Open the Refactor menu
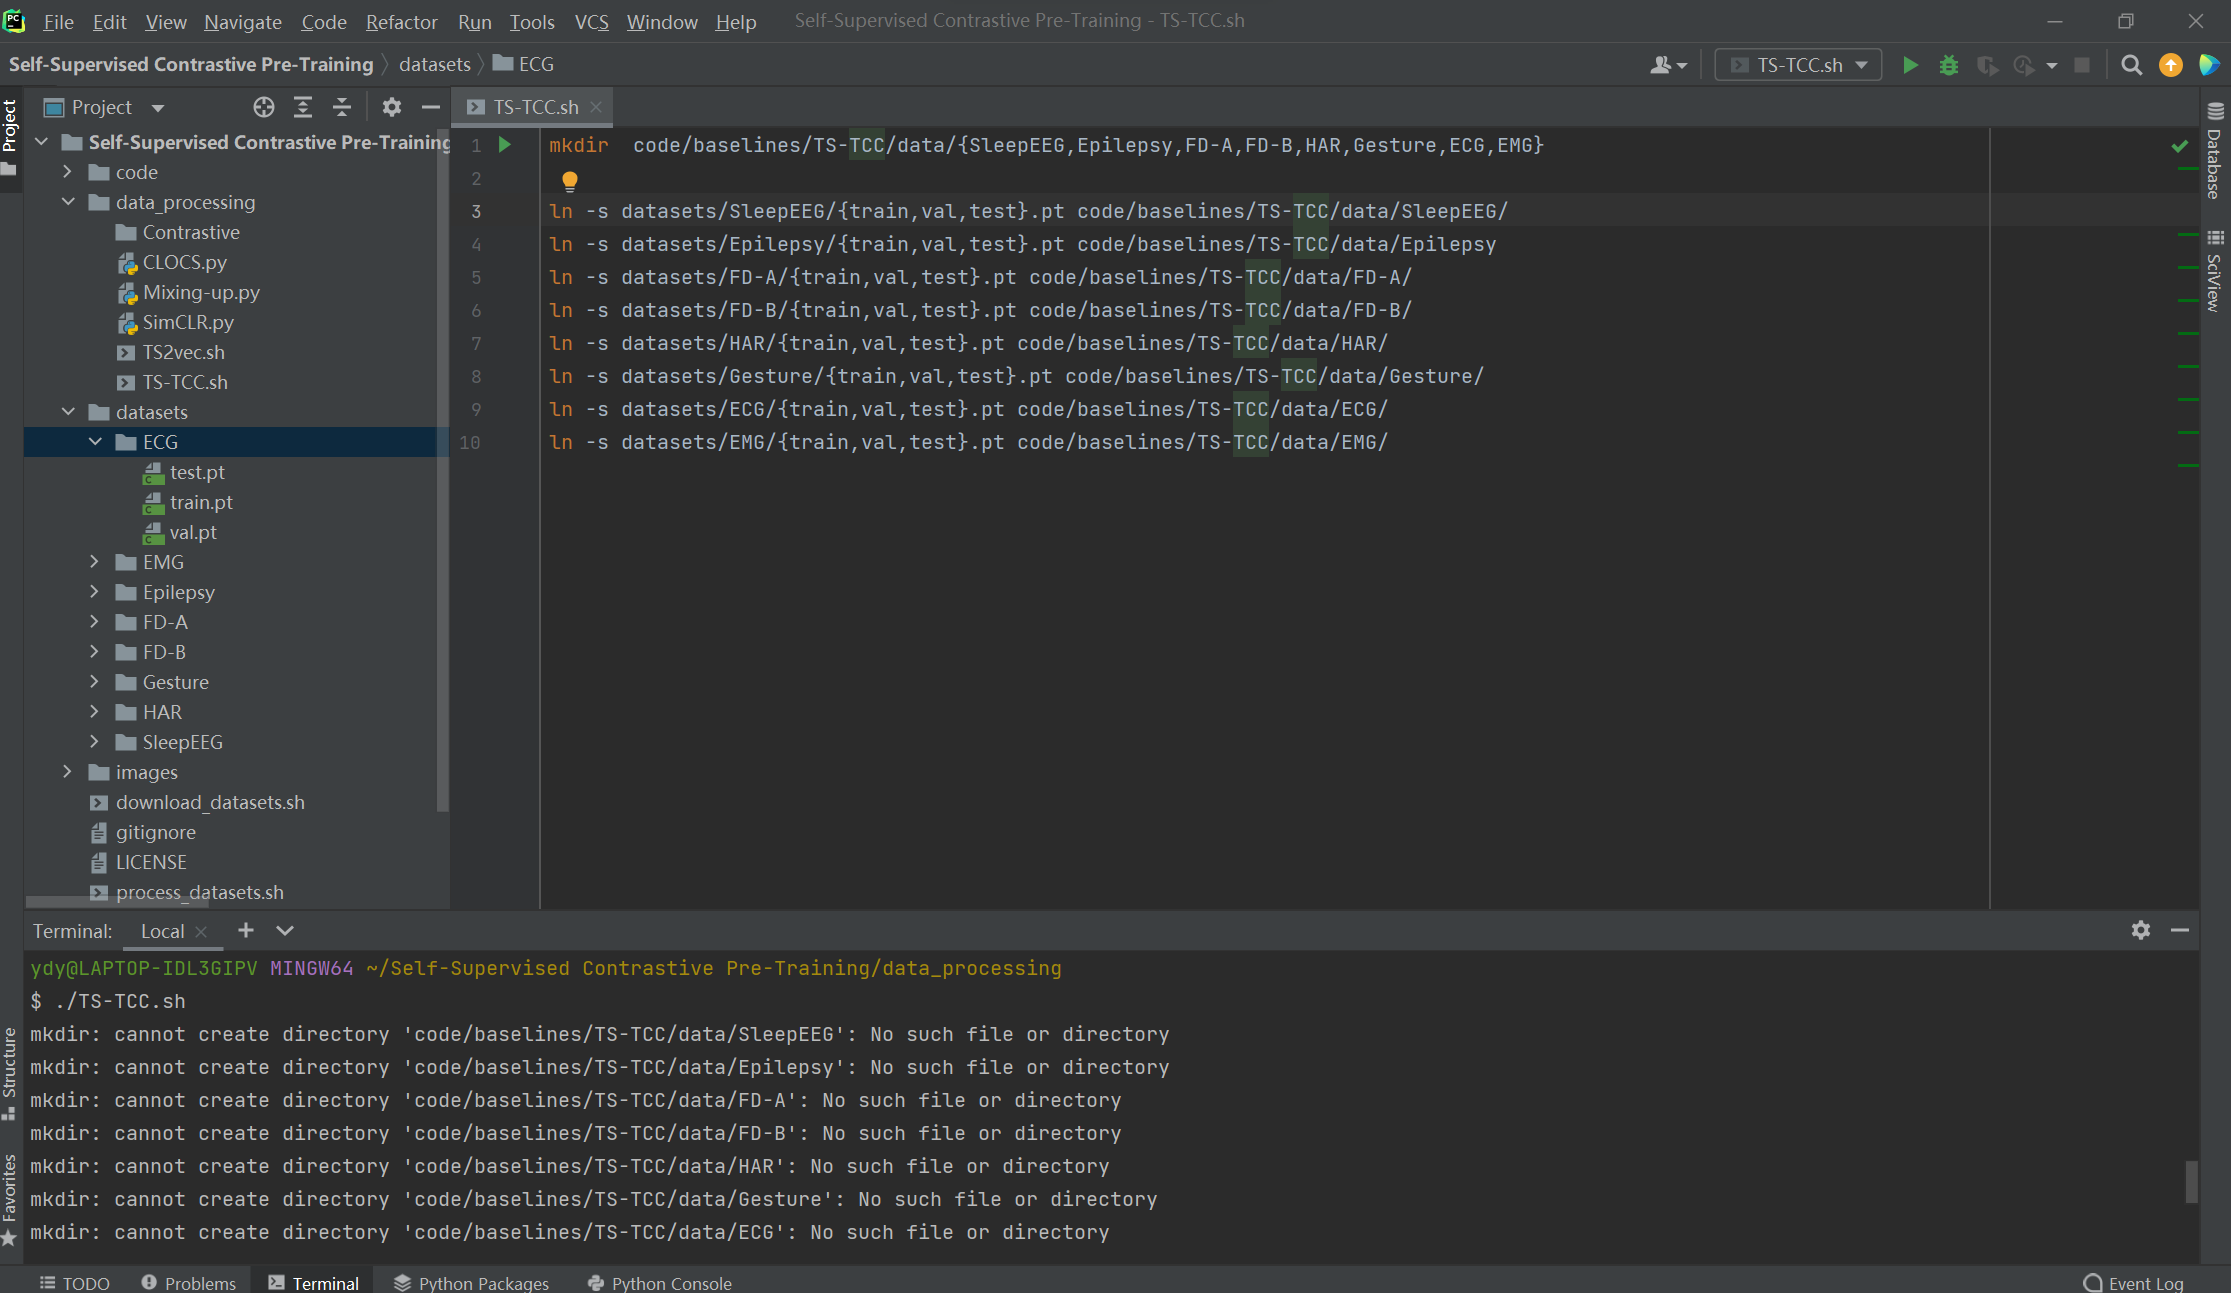Viewport: 2231px width, 1293px height. (401, 22)
